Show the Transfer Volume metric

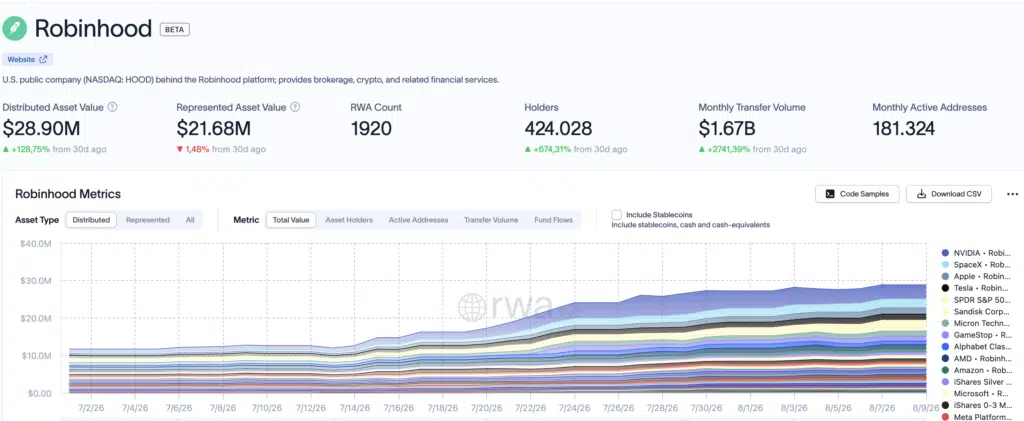coord(491,220)
